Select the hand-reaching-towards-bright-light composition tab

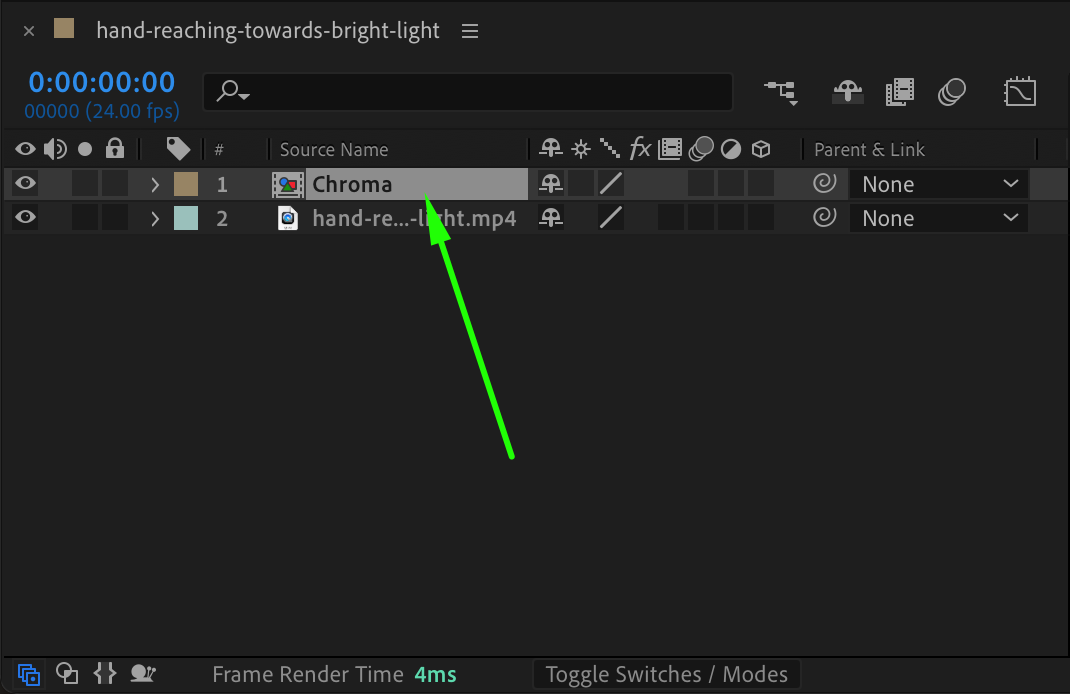point(267,31)
